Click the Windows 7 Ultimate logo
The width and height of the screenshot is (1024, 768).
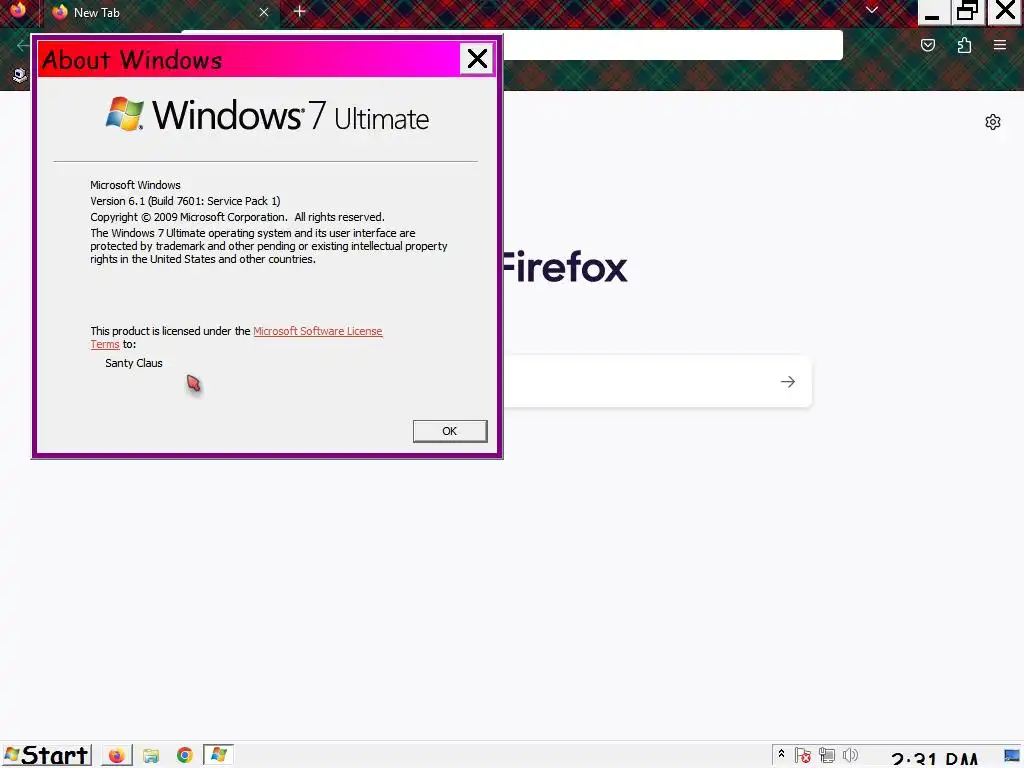(267, 116)
